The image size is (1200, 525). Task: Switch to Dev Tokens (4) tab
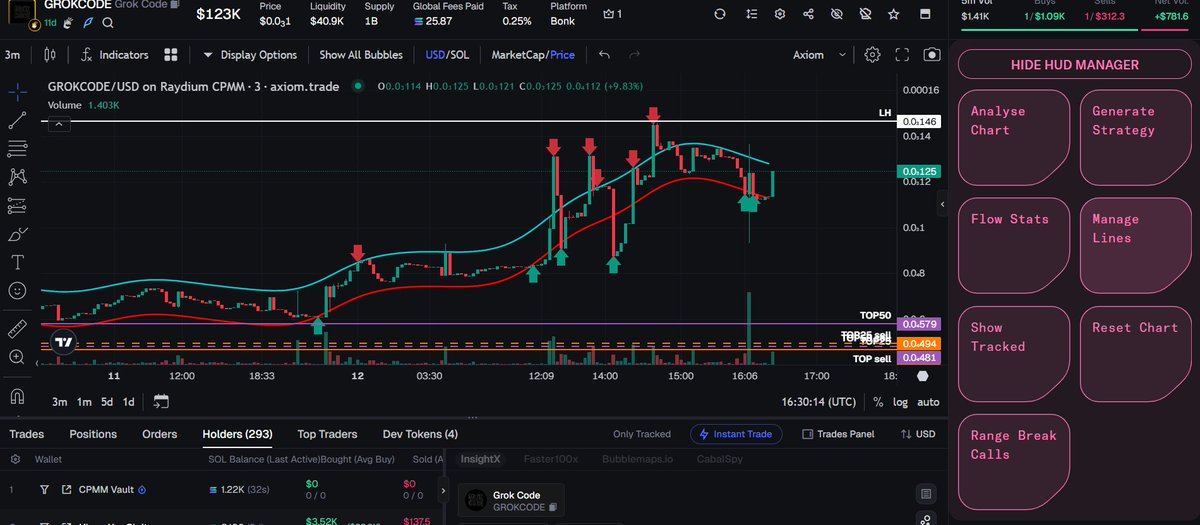click(420, 434)
